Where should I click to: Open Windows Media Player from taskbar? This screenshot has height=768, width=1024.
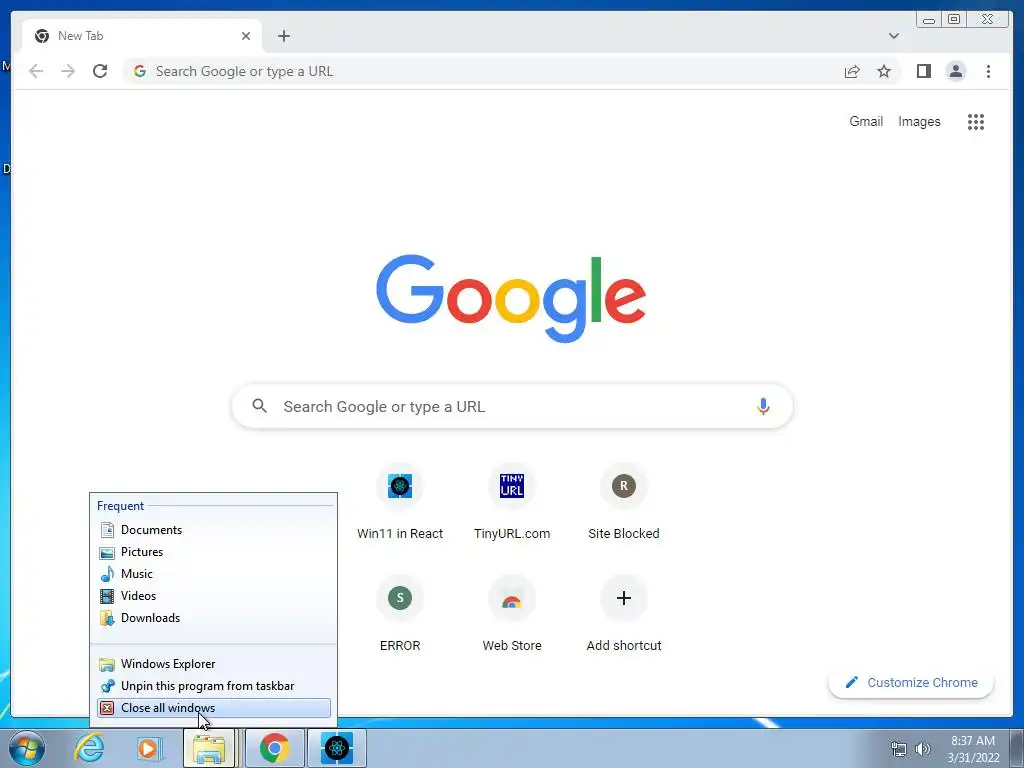[149, 748]
